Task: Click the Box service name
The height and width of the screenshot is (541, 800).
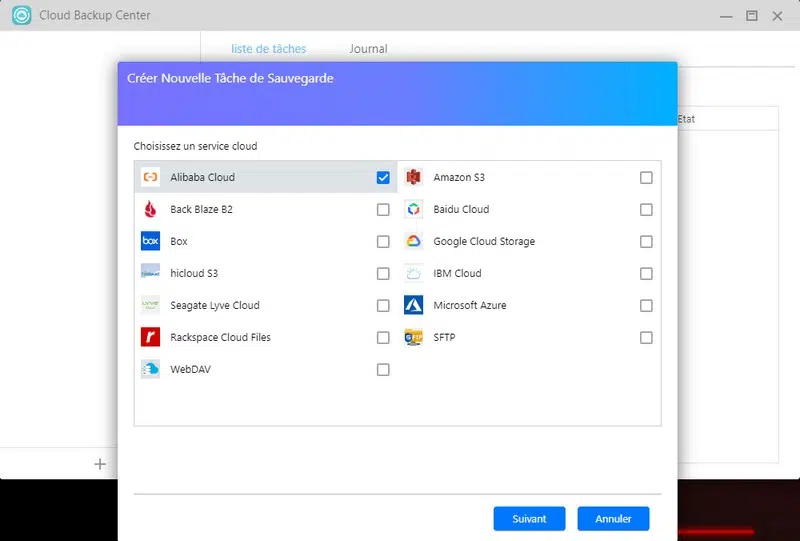Action: tap(179, 241)
